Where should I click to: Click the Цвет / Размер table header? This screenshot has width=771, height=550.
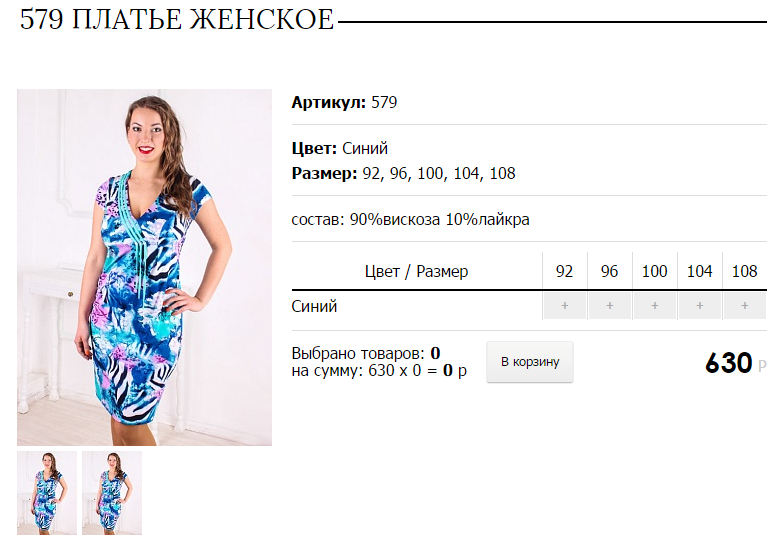point(416,271)
